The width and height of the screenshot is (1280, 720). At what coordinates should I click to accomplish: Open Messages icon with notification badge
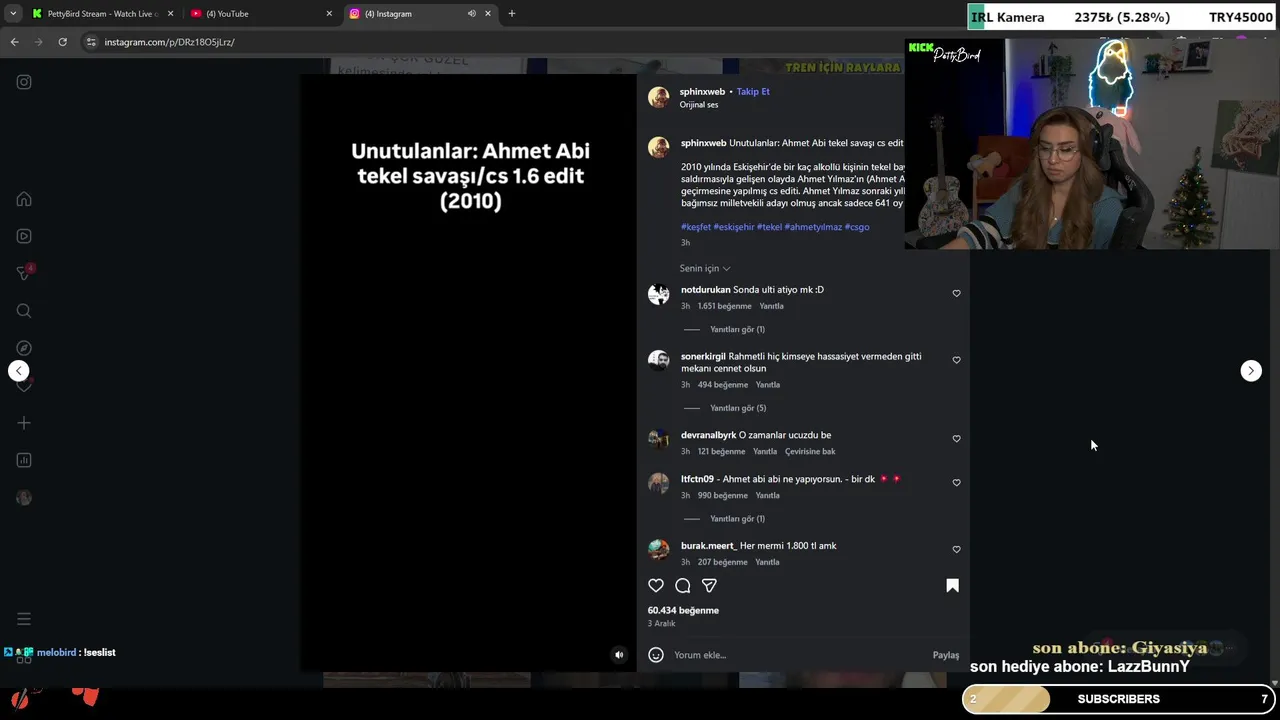[x=24, y=273]
